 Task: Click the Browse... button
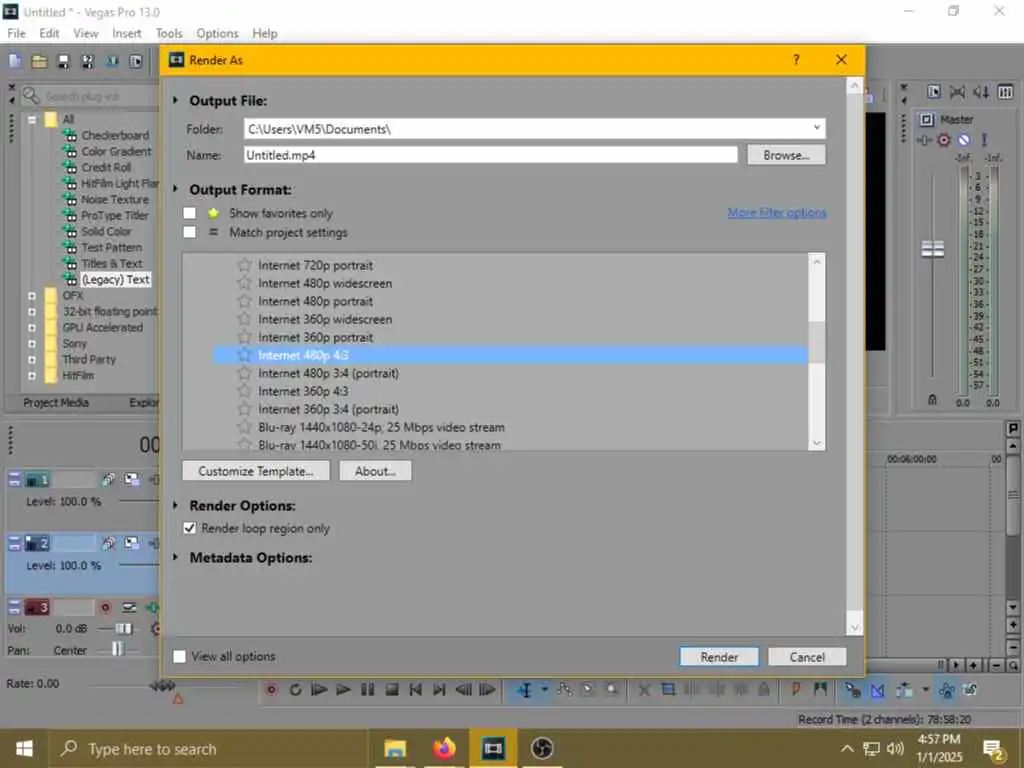point(786,155)
